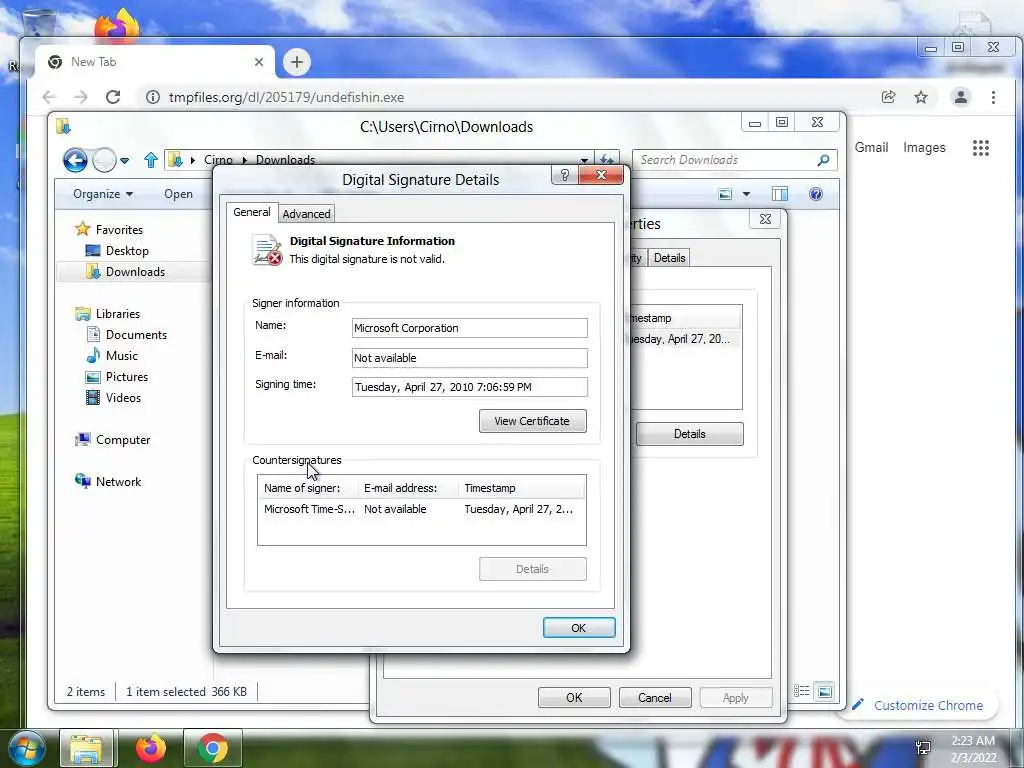Select the Microsoft Time-S... countersignature row
This screenshot has height=768, width=1024.
click(421, 509)
